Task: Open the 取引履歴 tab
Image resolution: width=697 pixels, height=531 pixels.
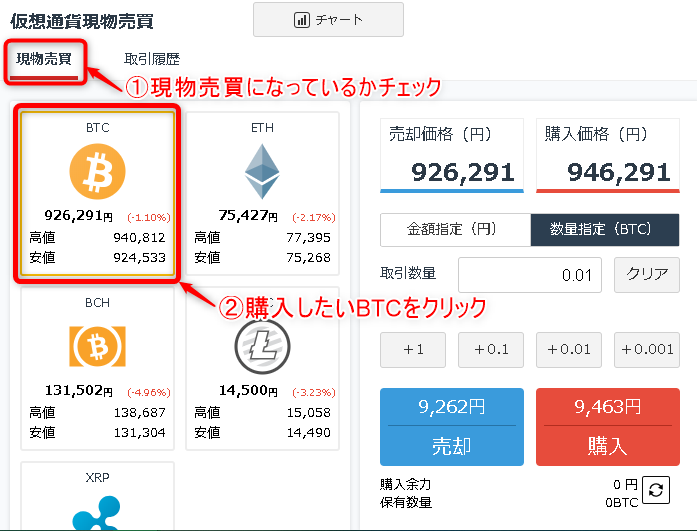Action: coord(152,59)
